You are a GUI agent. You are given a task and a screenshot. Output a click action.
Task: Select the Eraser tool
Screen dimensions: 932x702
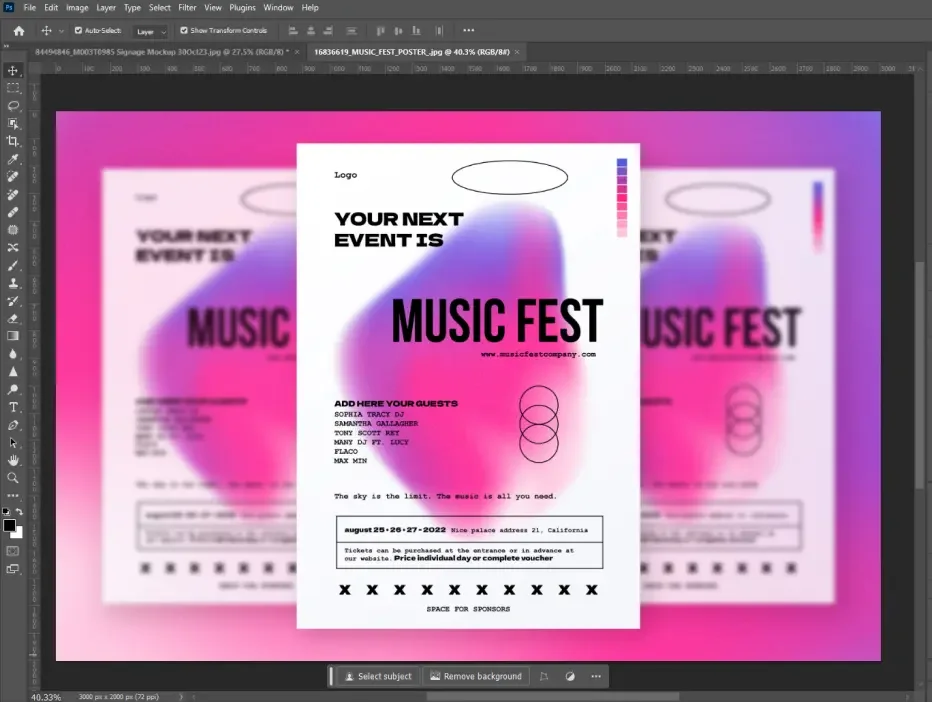tap(13, 318)
